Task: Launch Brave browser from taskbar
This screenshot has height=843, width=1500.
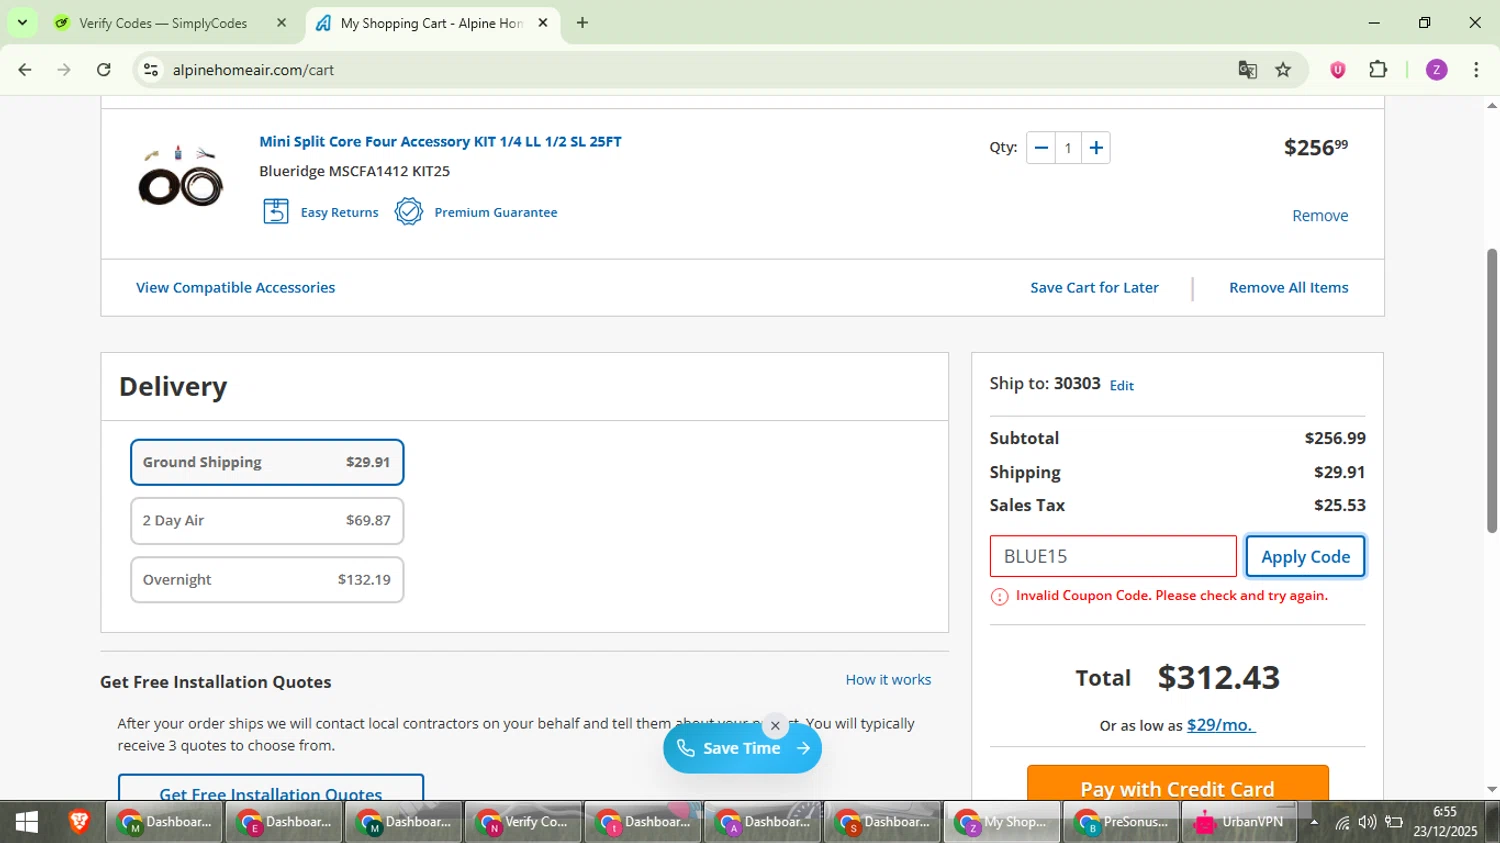Action: (x=79, y=823)
